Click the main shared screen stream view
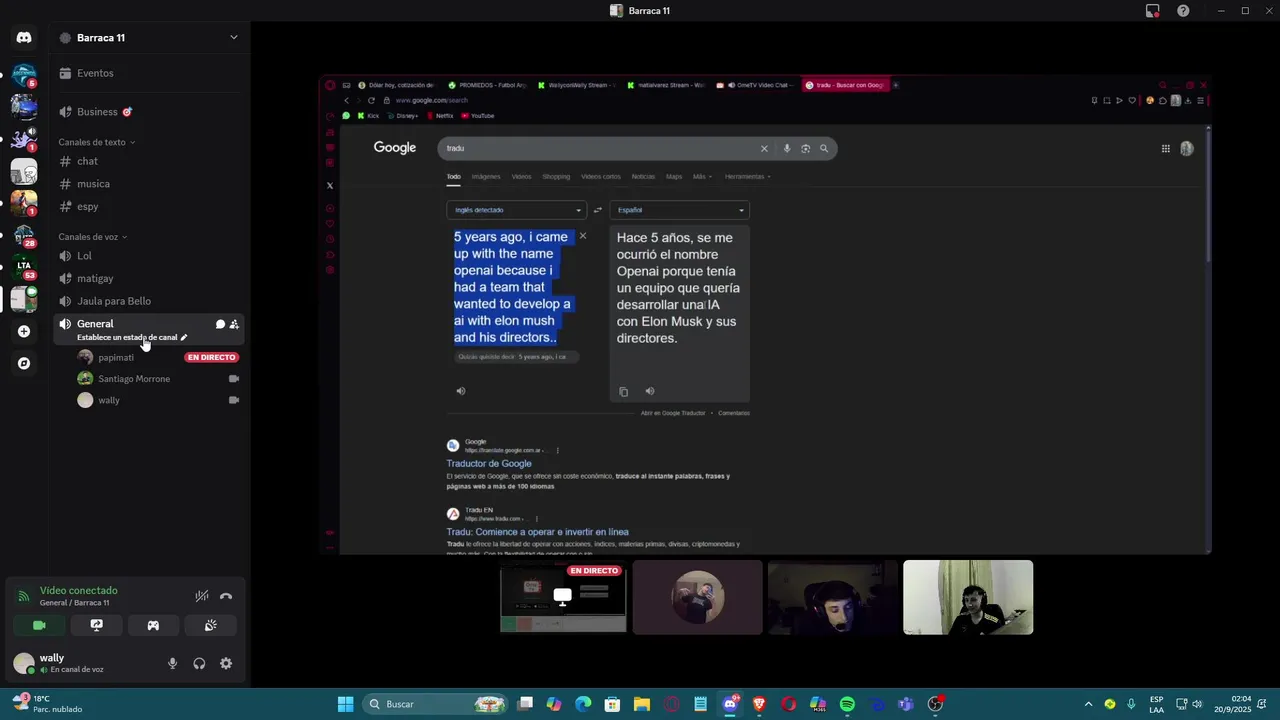The height and width of the screenshot is (720, 1280). click(x=765, y=315)
